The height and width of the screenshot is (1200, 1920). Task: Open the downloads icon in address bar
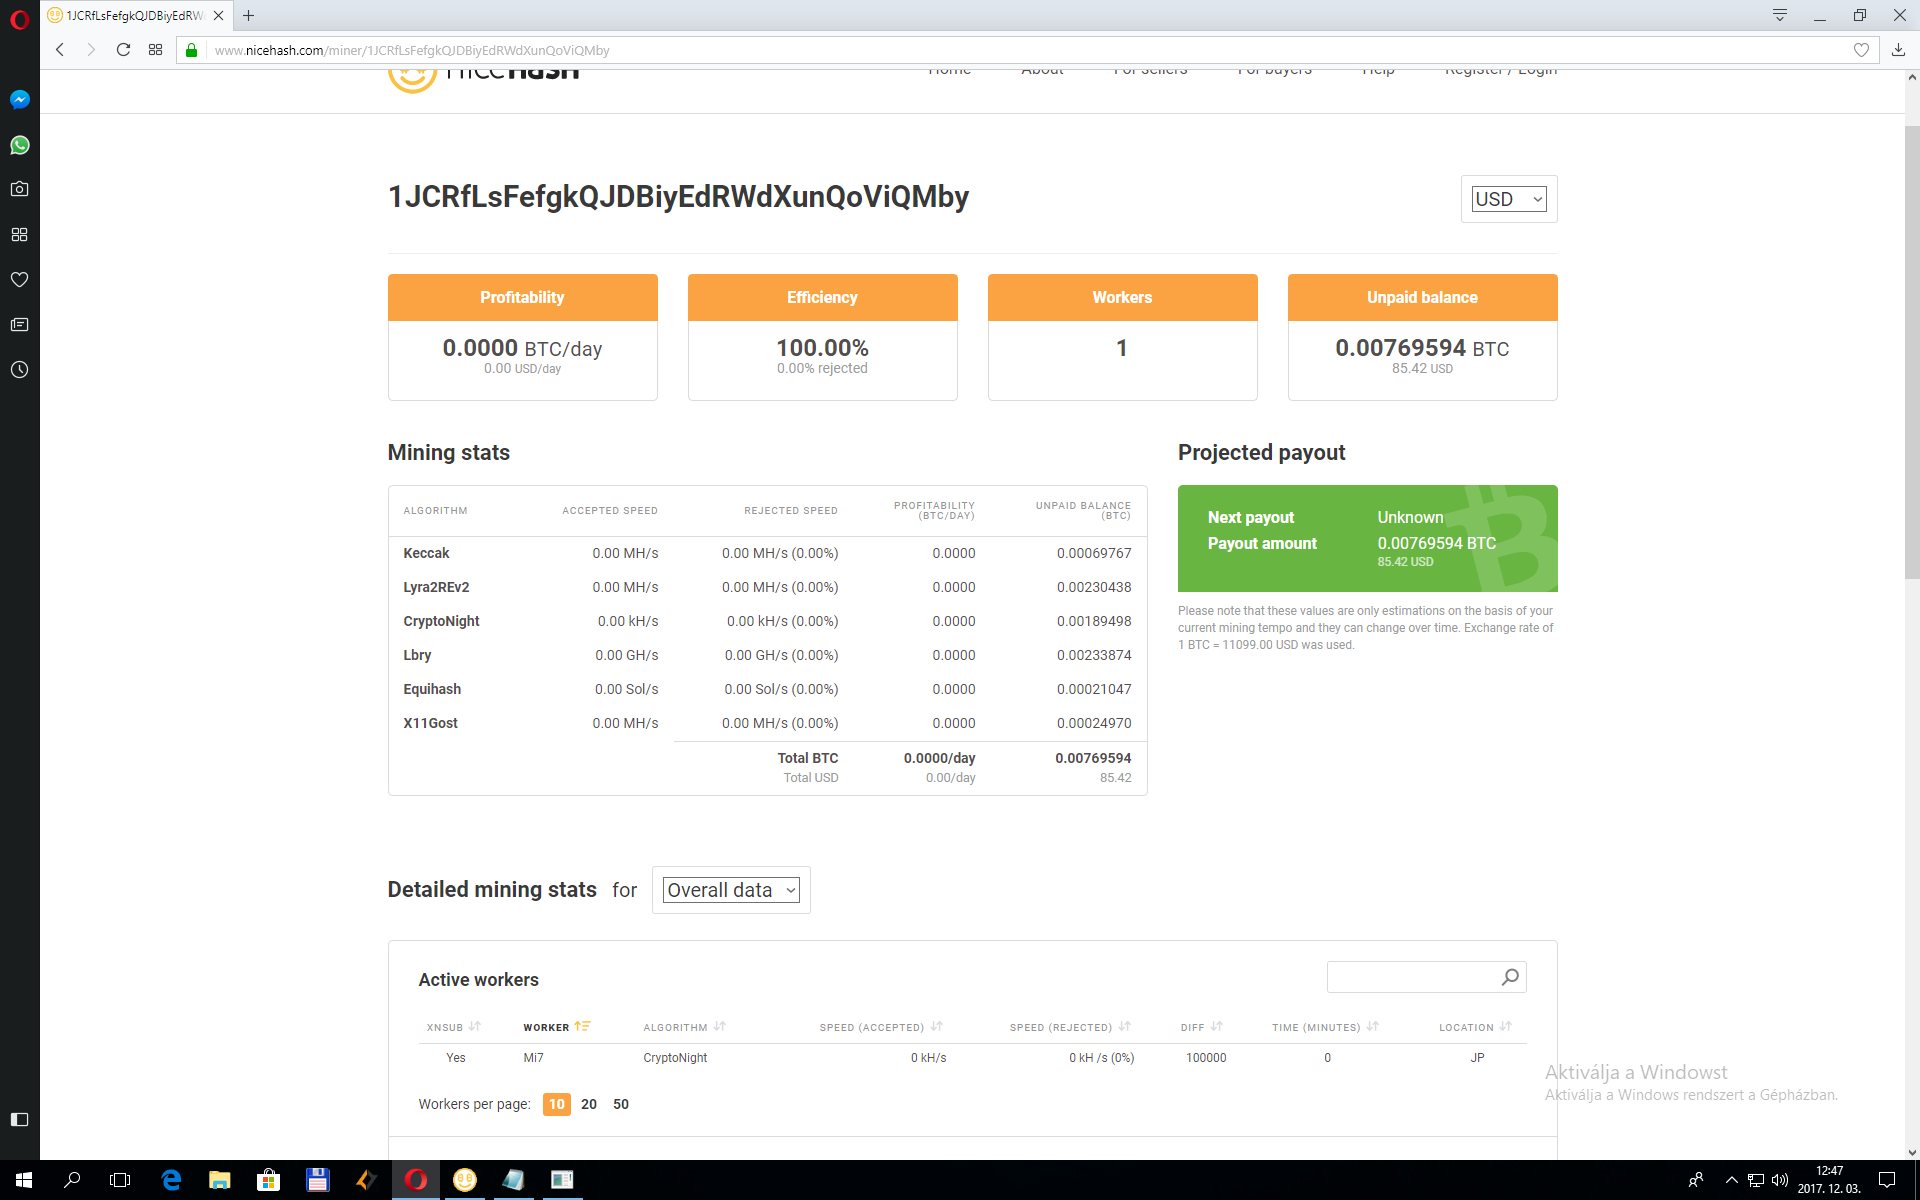[1898, 50]
